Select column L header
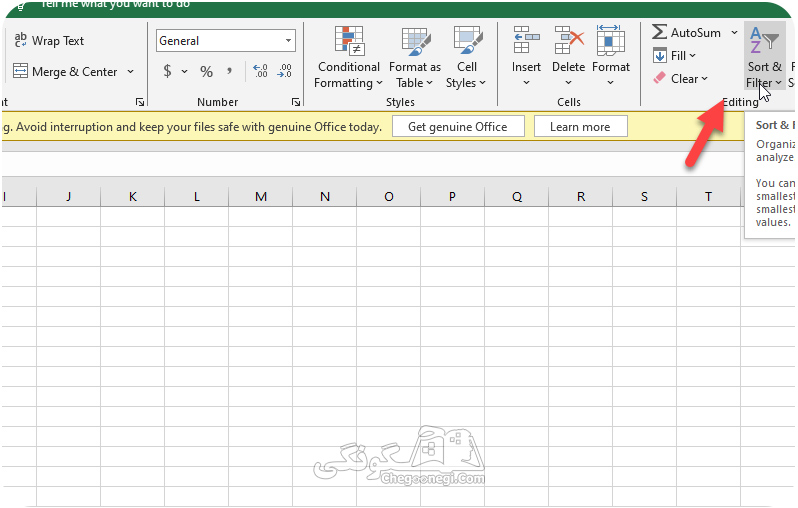 tap(197, 197)
